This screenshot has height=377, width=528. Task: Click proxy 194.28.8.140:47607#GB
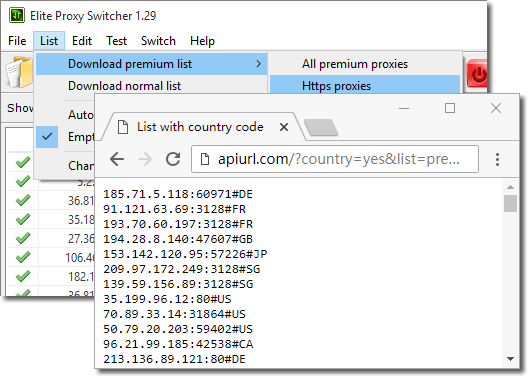click(178, 239)
